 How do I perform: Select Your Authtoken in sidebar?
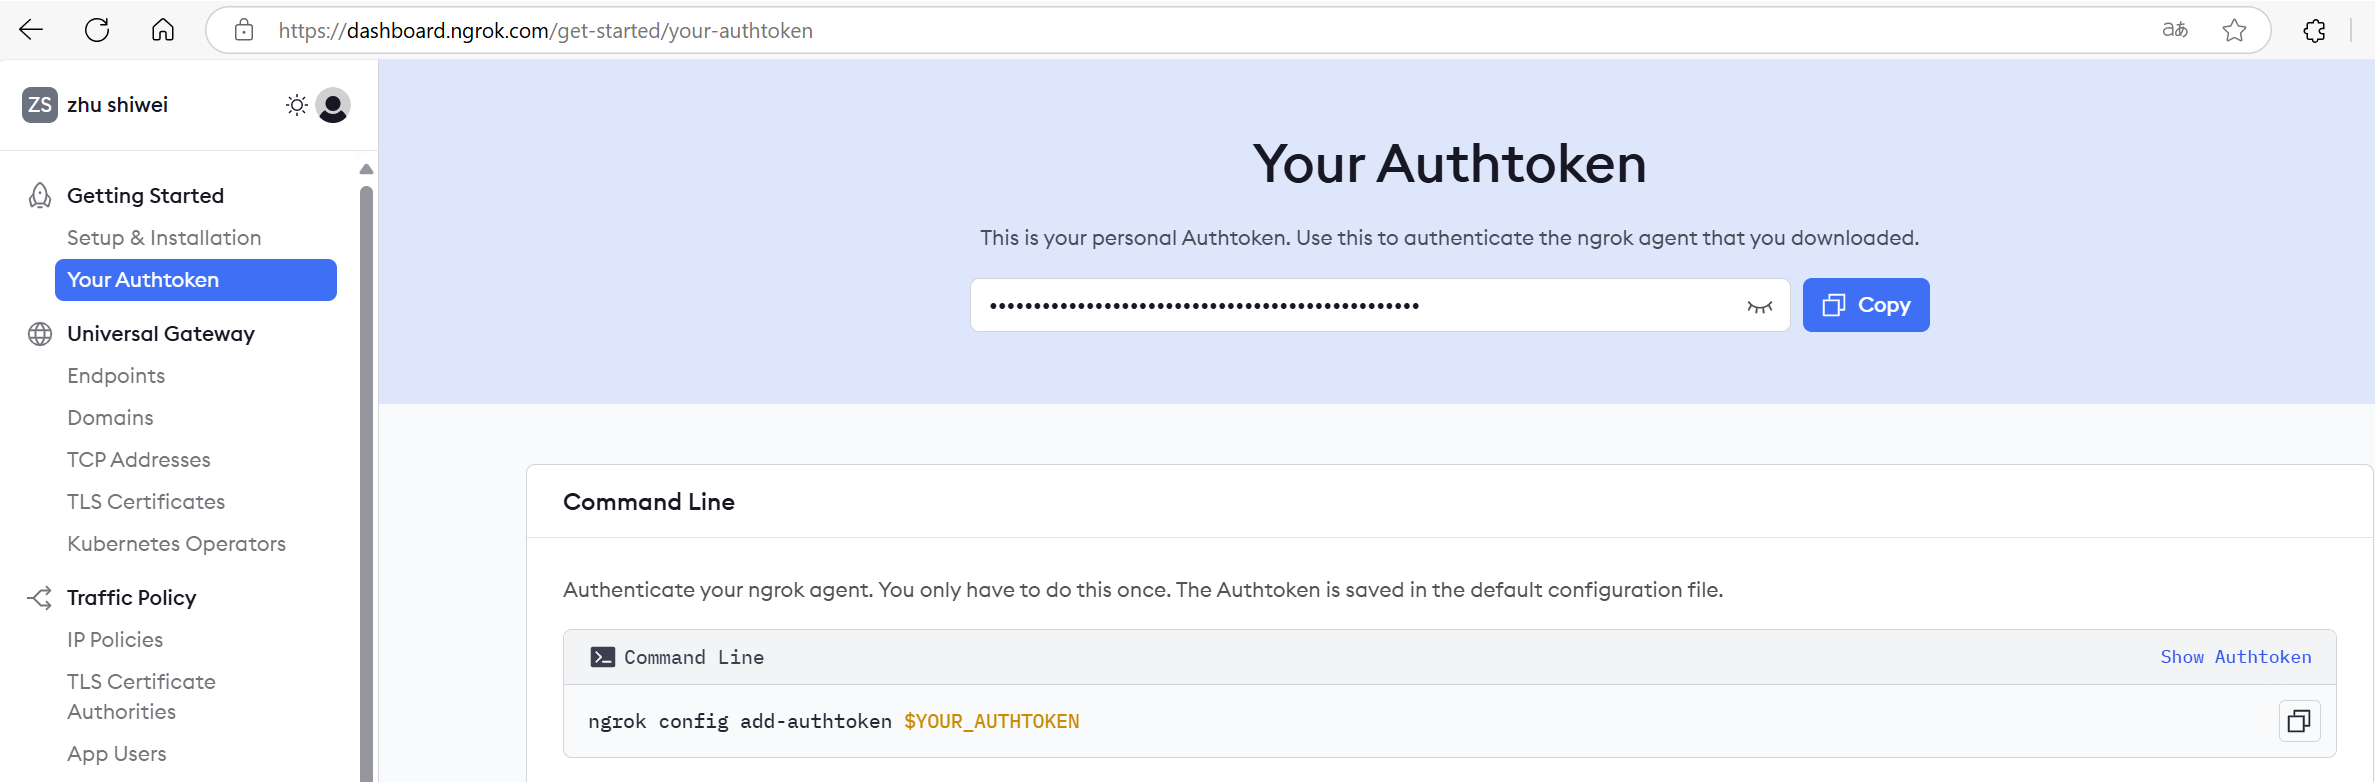[196, 280]
